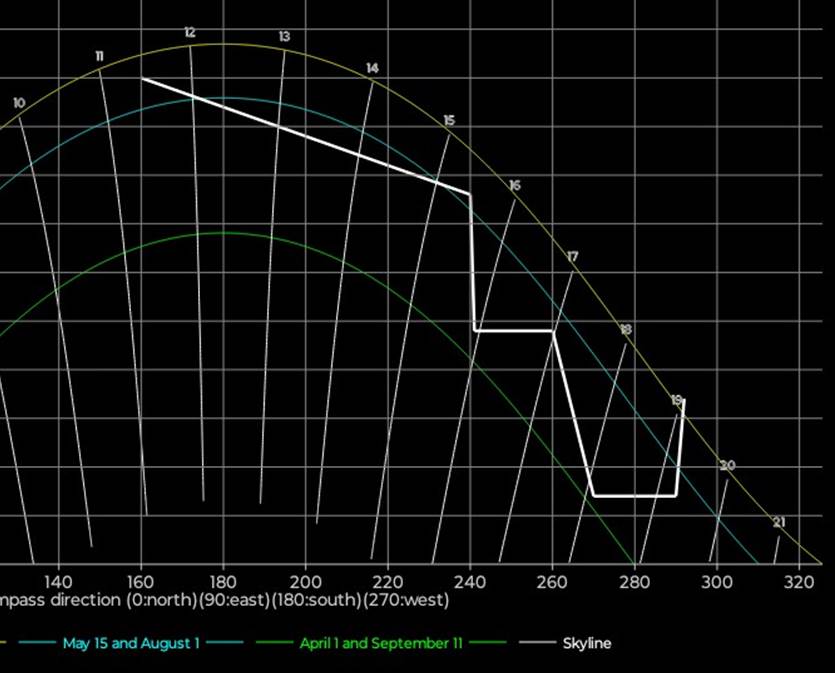Toggle the May 15 and August 1 legend entry
The width and height of the screenshot is (835, 673).
(130, 643)
